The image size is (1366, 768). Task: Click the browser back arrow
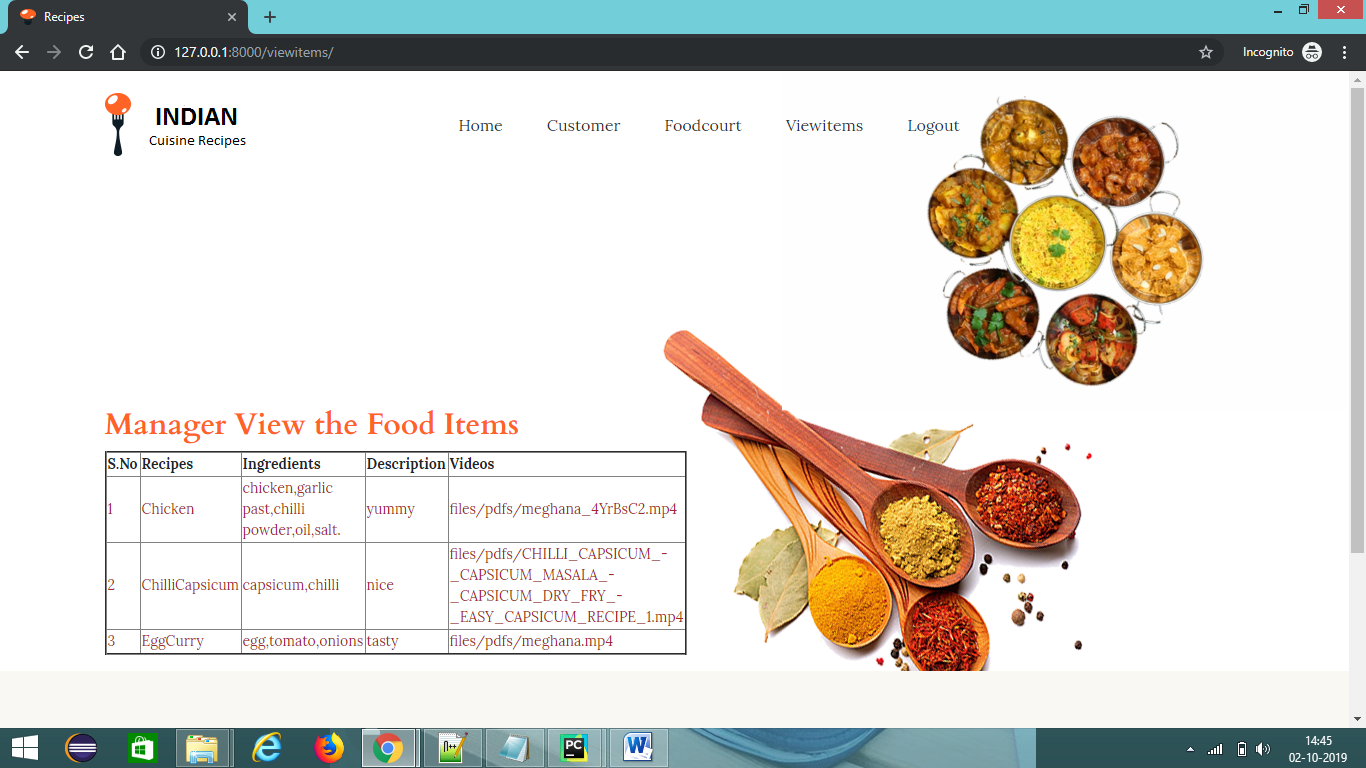22,52
